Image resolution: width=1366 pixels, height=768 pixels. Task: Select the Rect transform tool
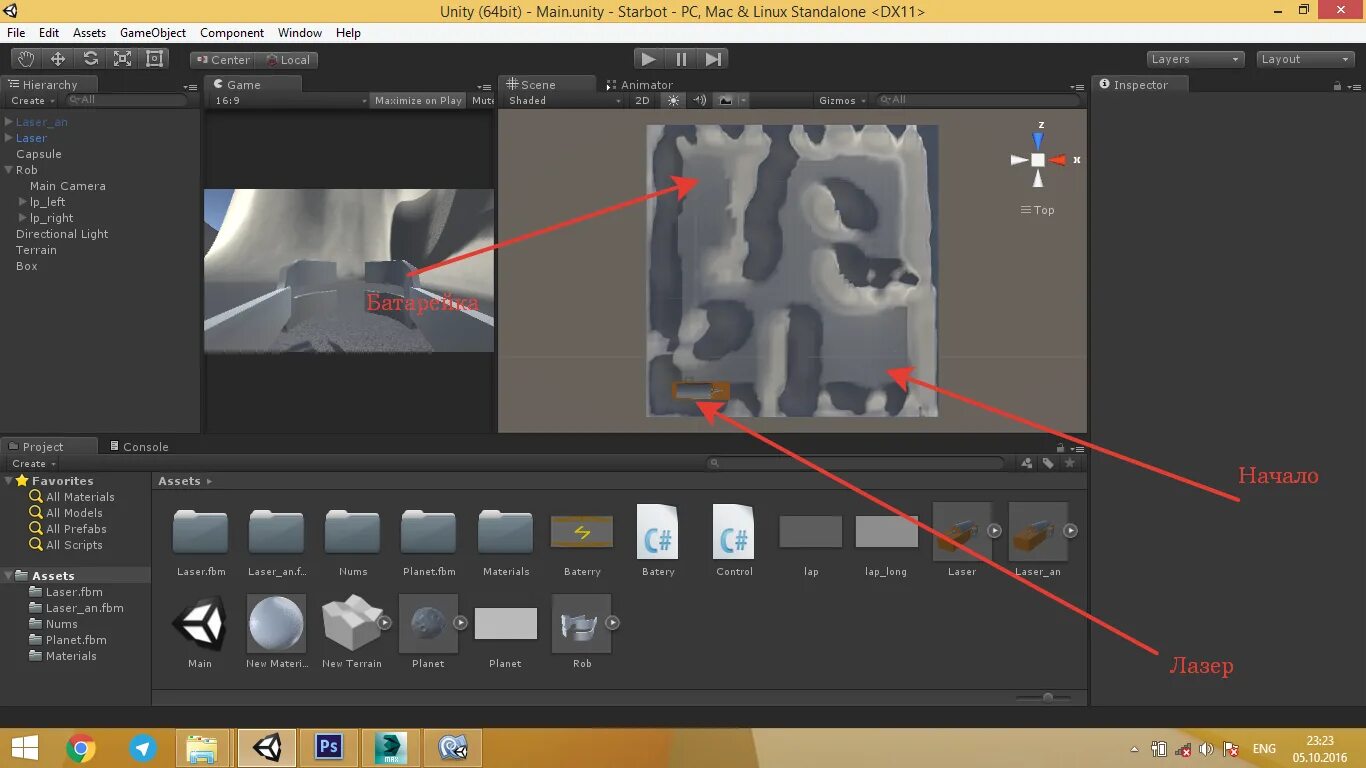[x=155, y=59]
